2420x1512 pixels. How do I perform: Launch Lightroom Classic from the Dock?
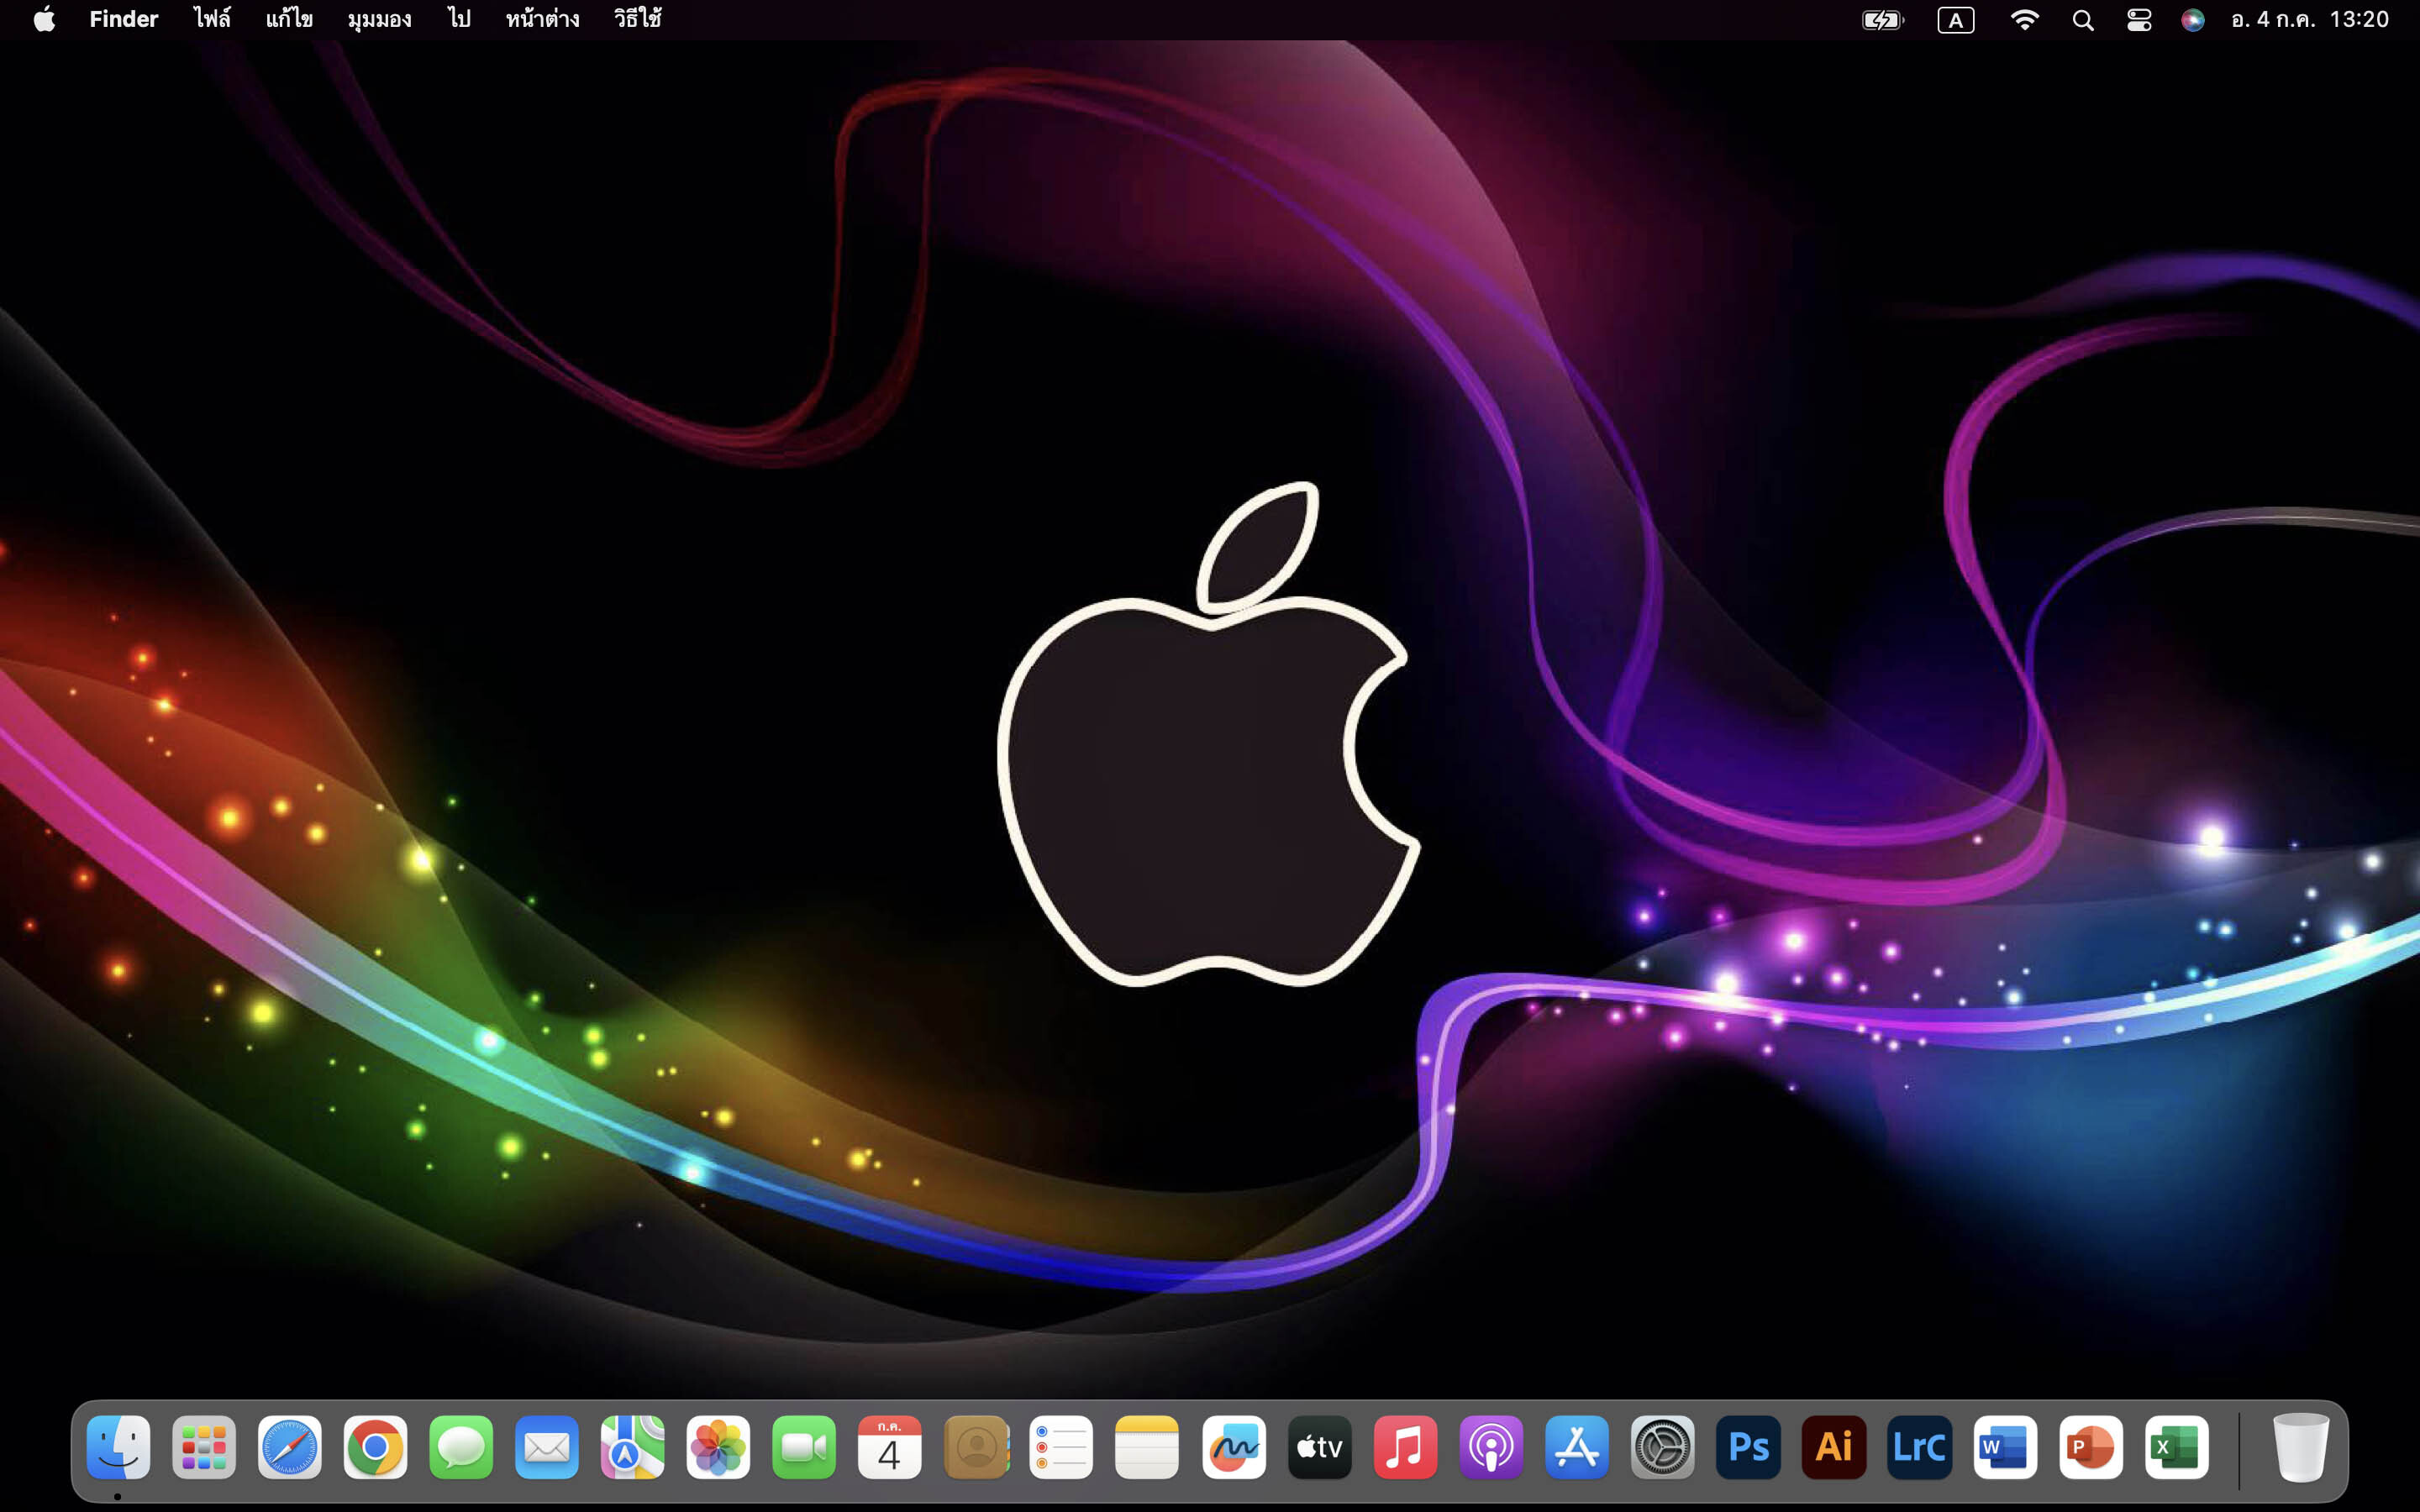[1919, 1447]
